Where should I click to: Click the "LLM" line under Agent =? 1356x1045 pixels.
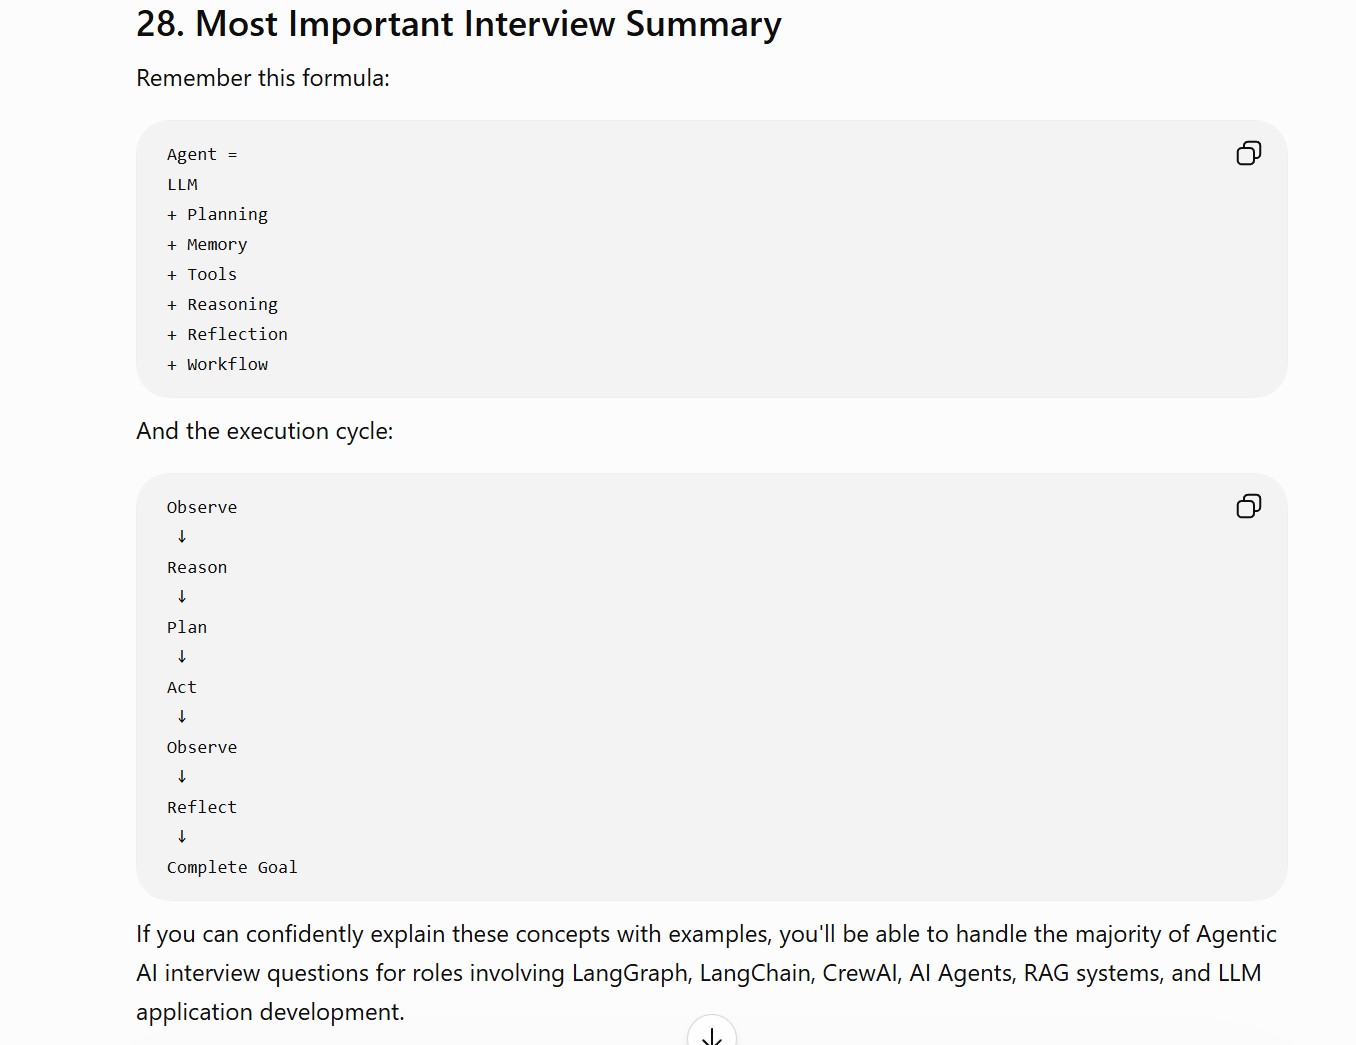coord(182,184)
